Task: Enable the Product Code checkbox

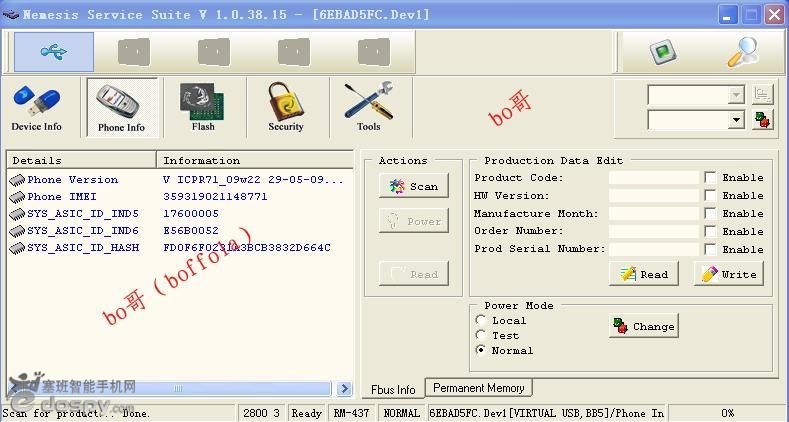Action: point(710,178)
